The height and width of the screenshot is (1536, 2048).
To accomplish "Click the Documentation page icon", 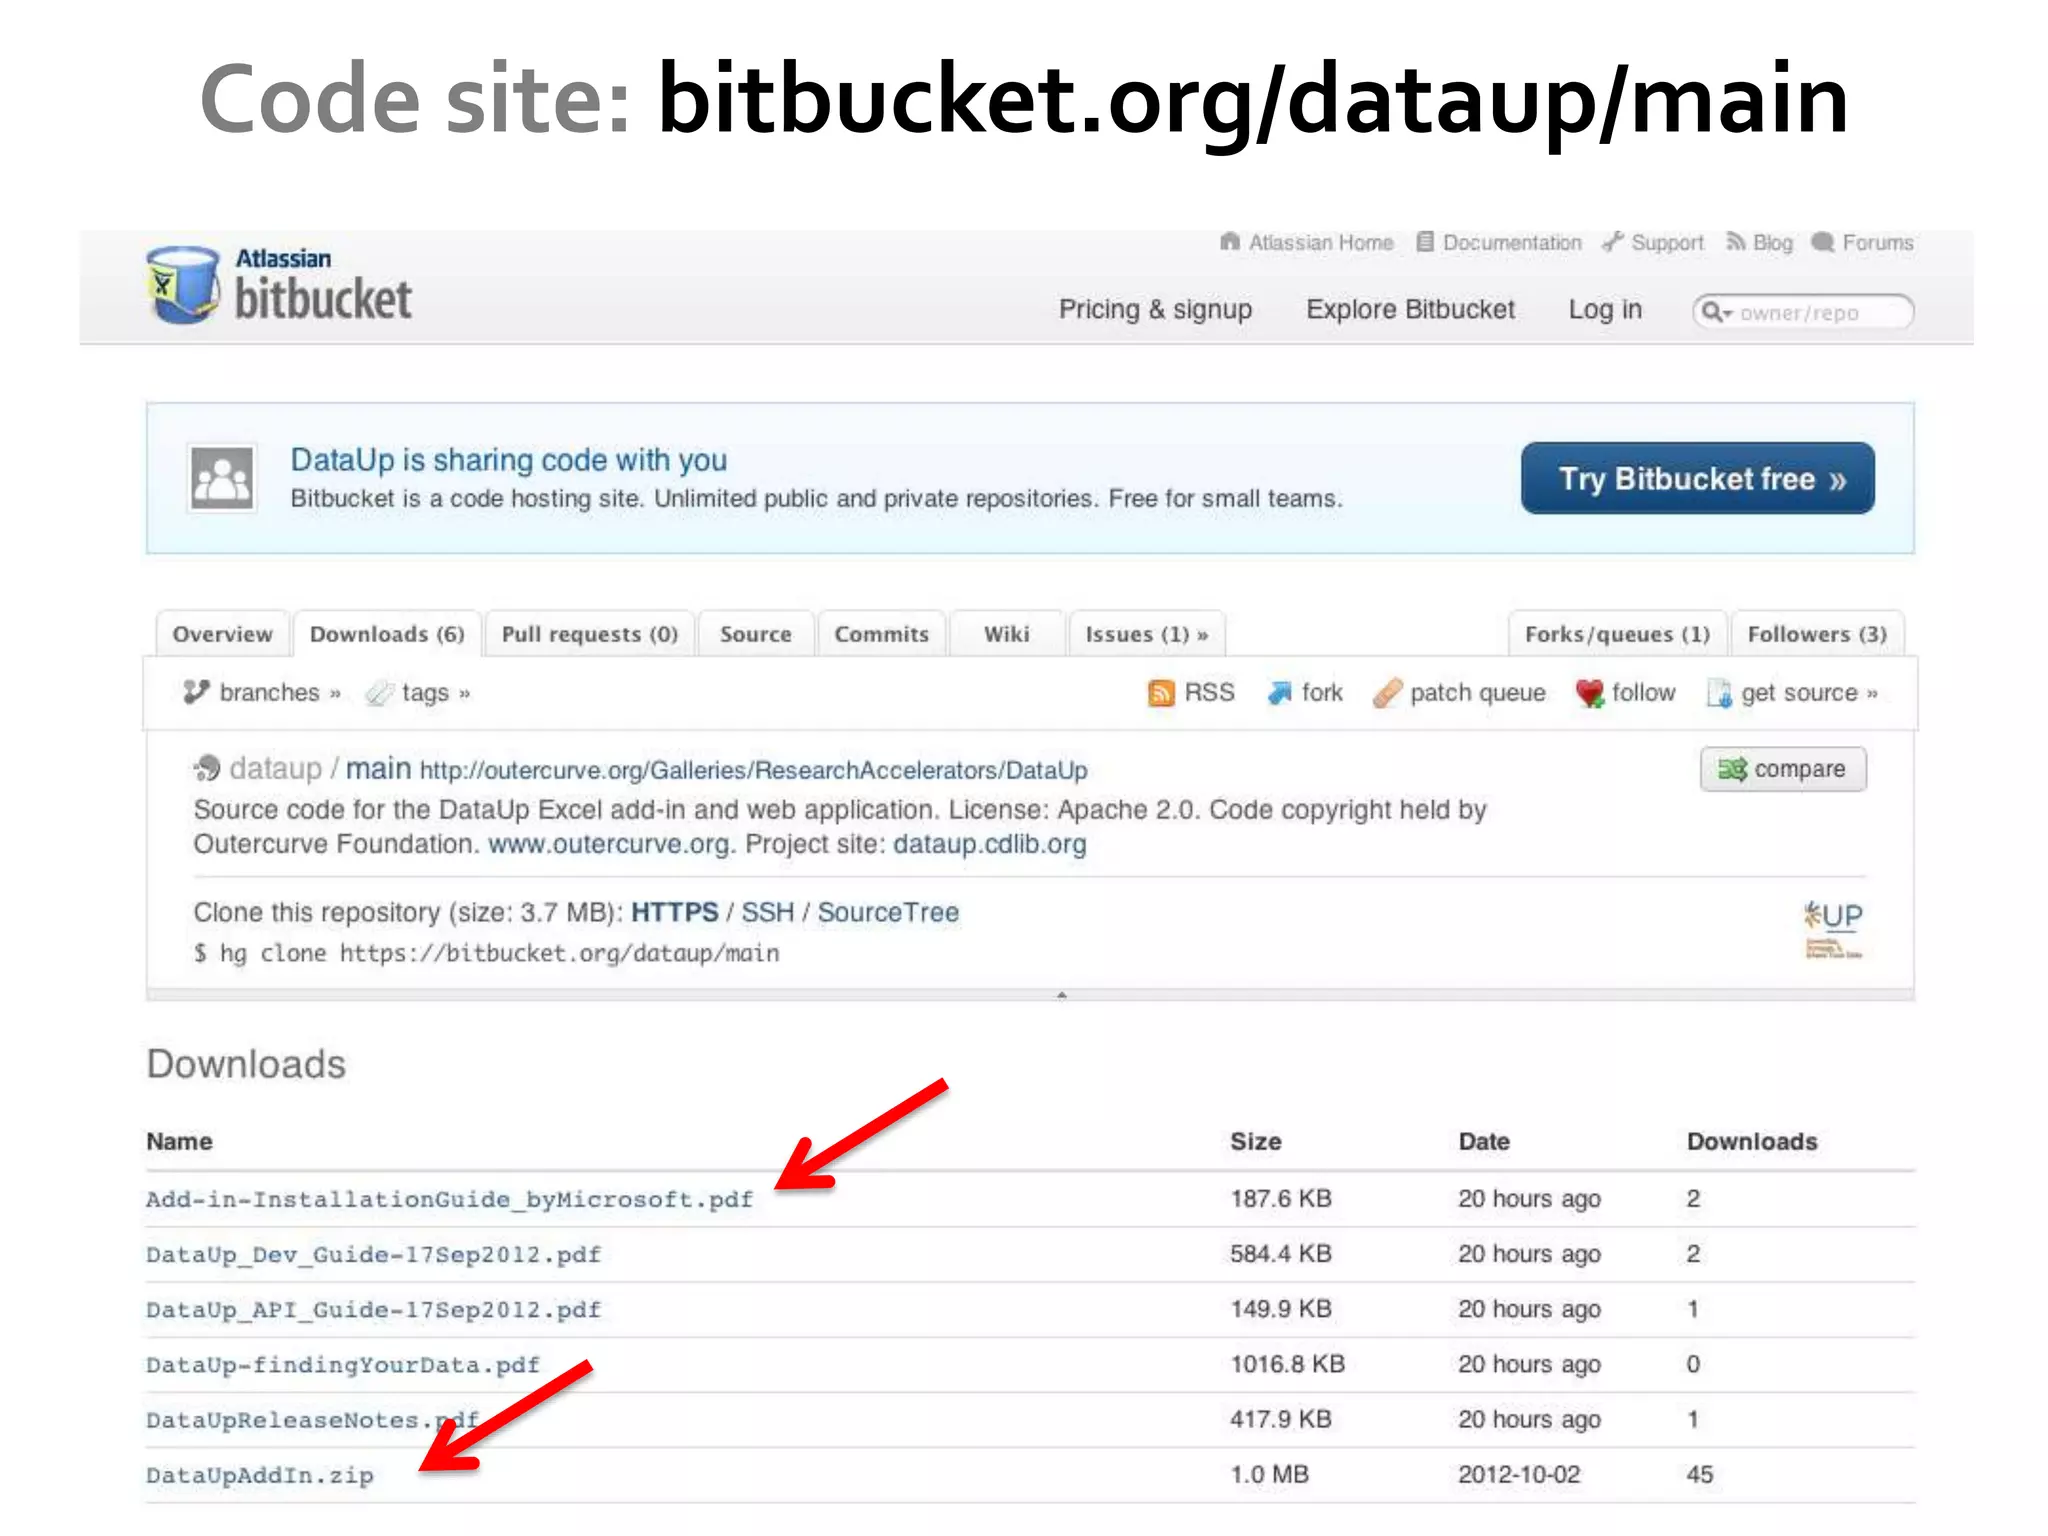I will coord(1425,242).
